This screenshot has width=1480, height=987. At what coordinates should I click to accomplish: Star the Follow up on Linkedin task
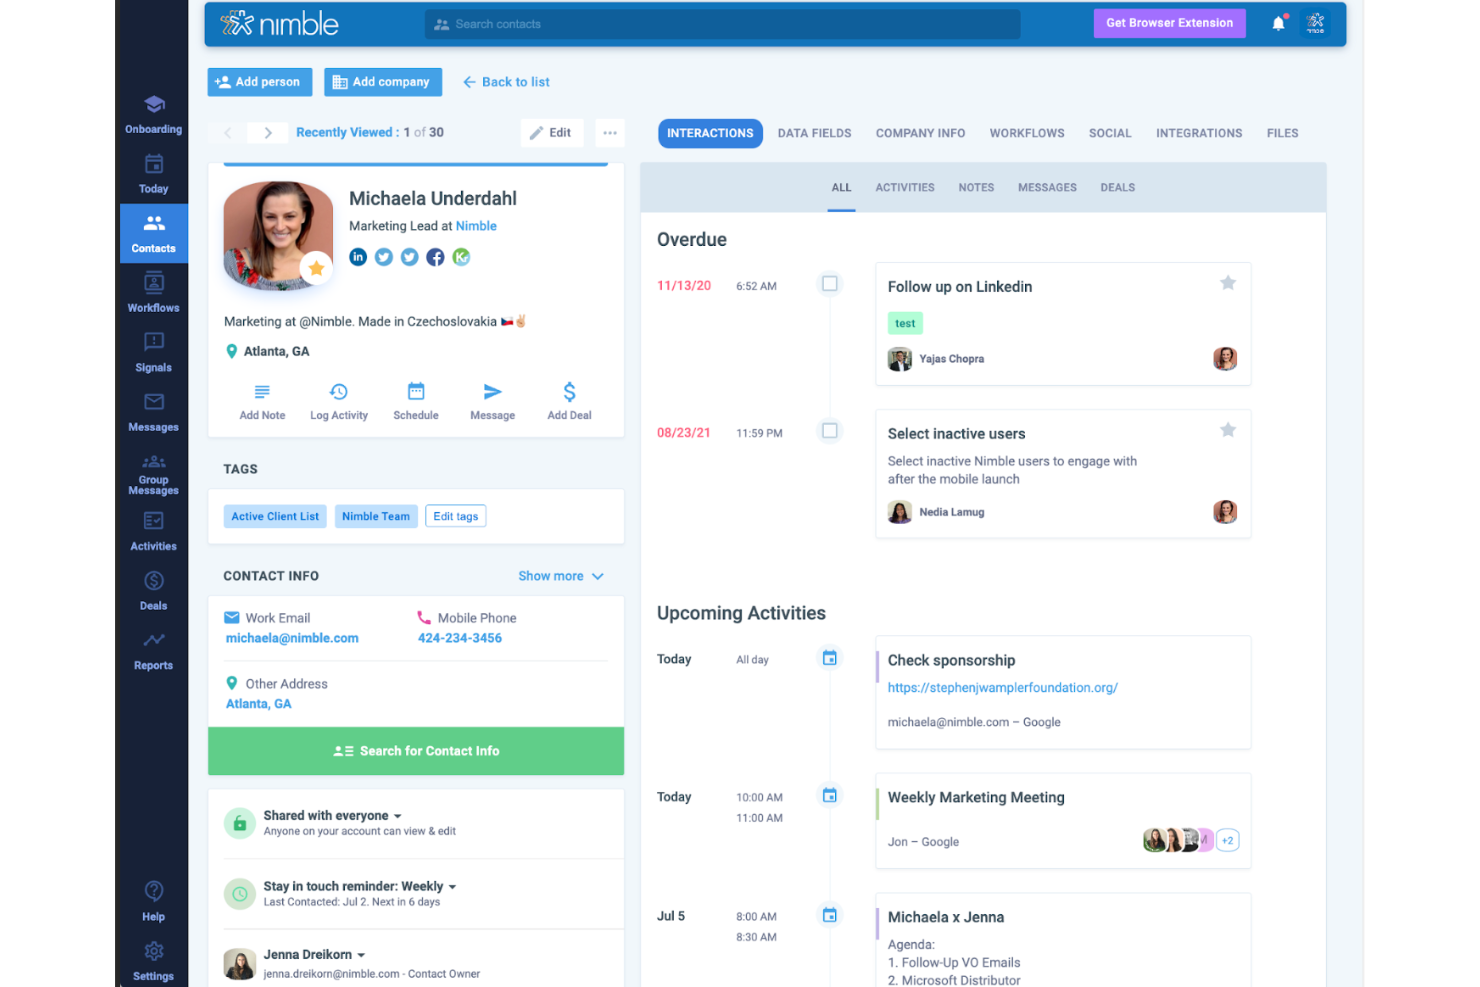tap(1228, 283)
